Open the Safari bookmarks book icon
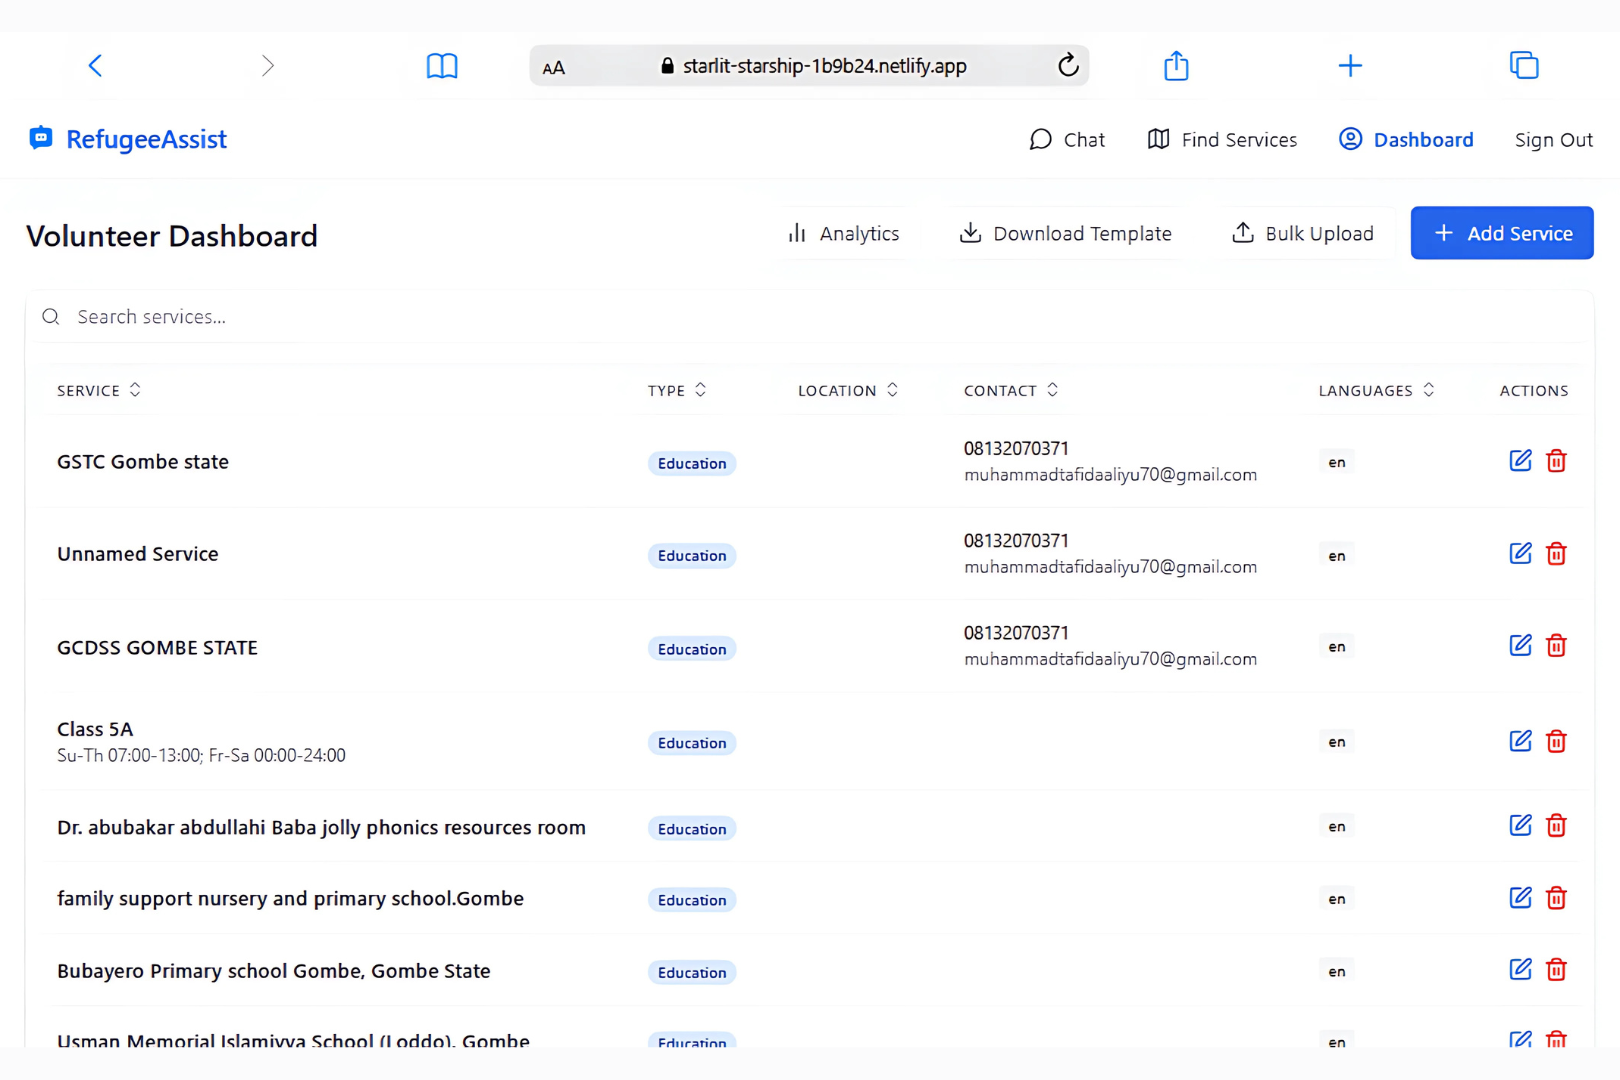Screen dimensions: 1620x1080 (x=442, y=66)
